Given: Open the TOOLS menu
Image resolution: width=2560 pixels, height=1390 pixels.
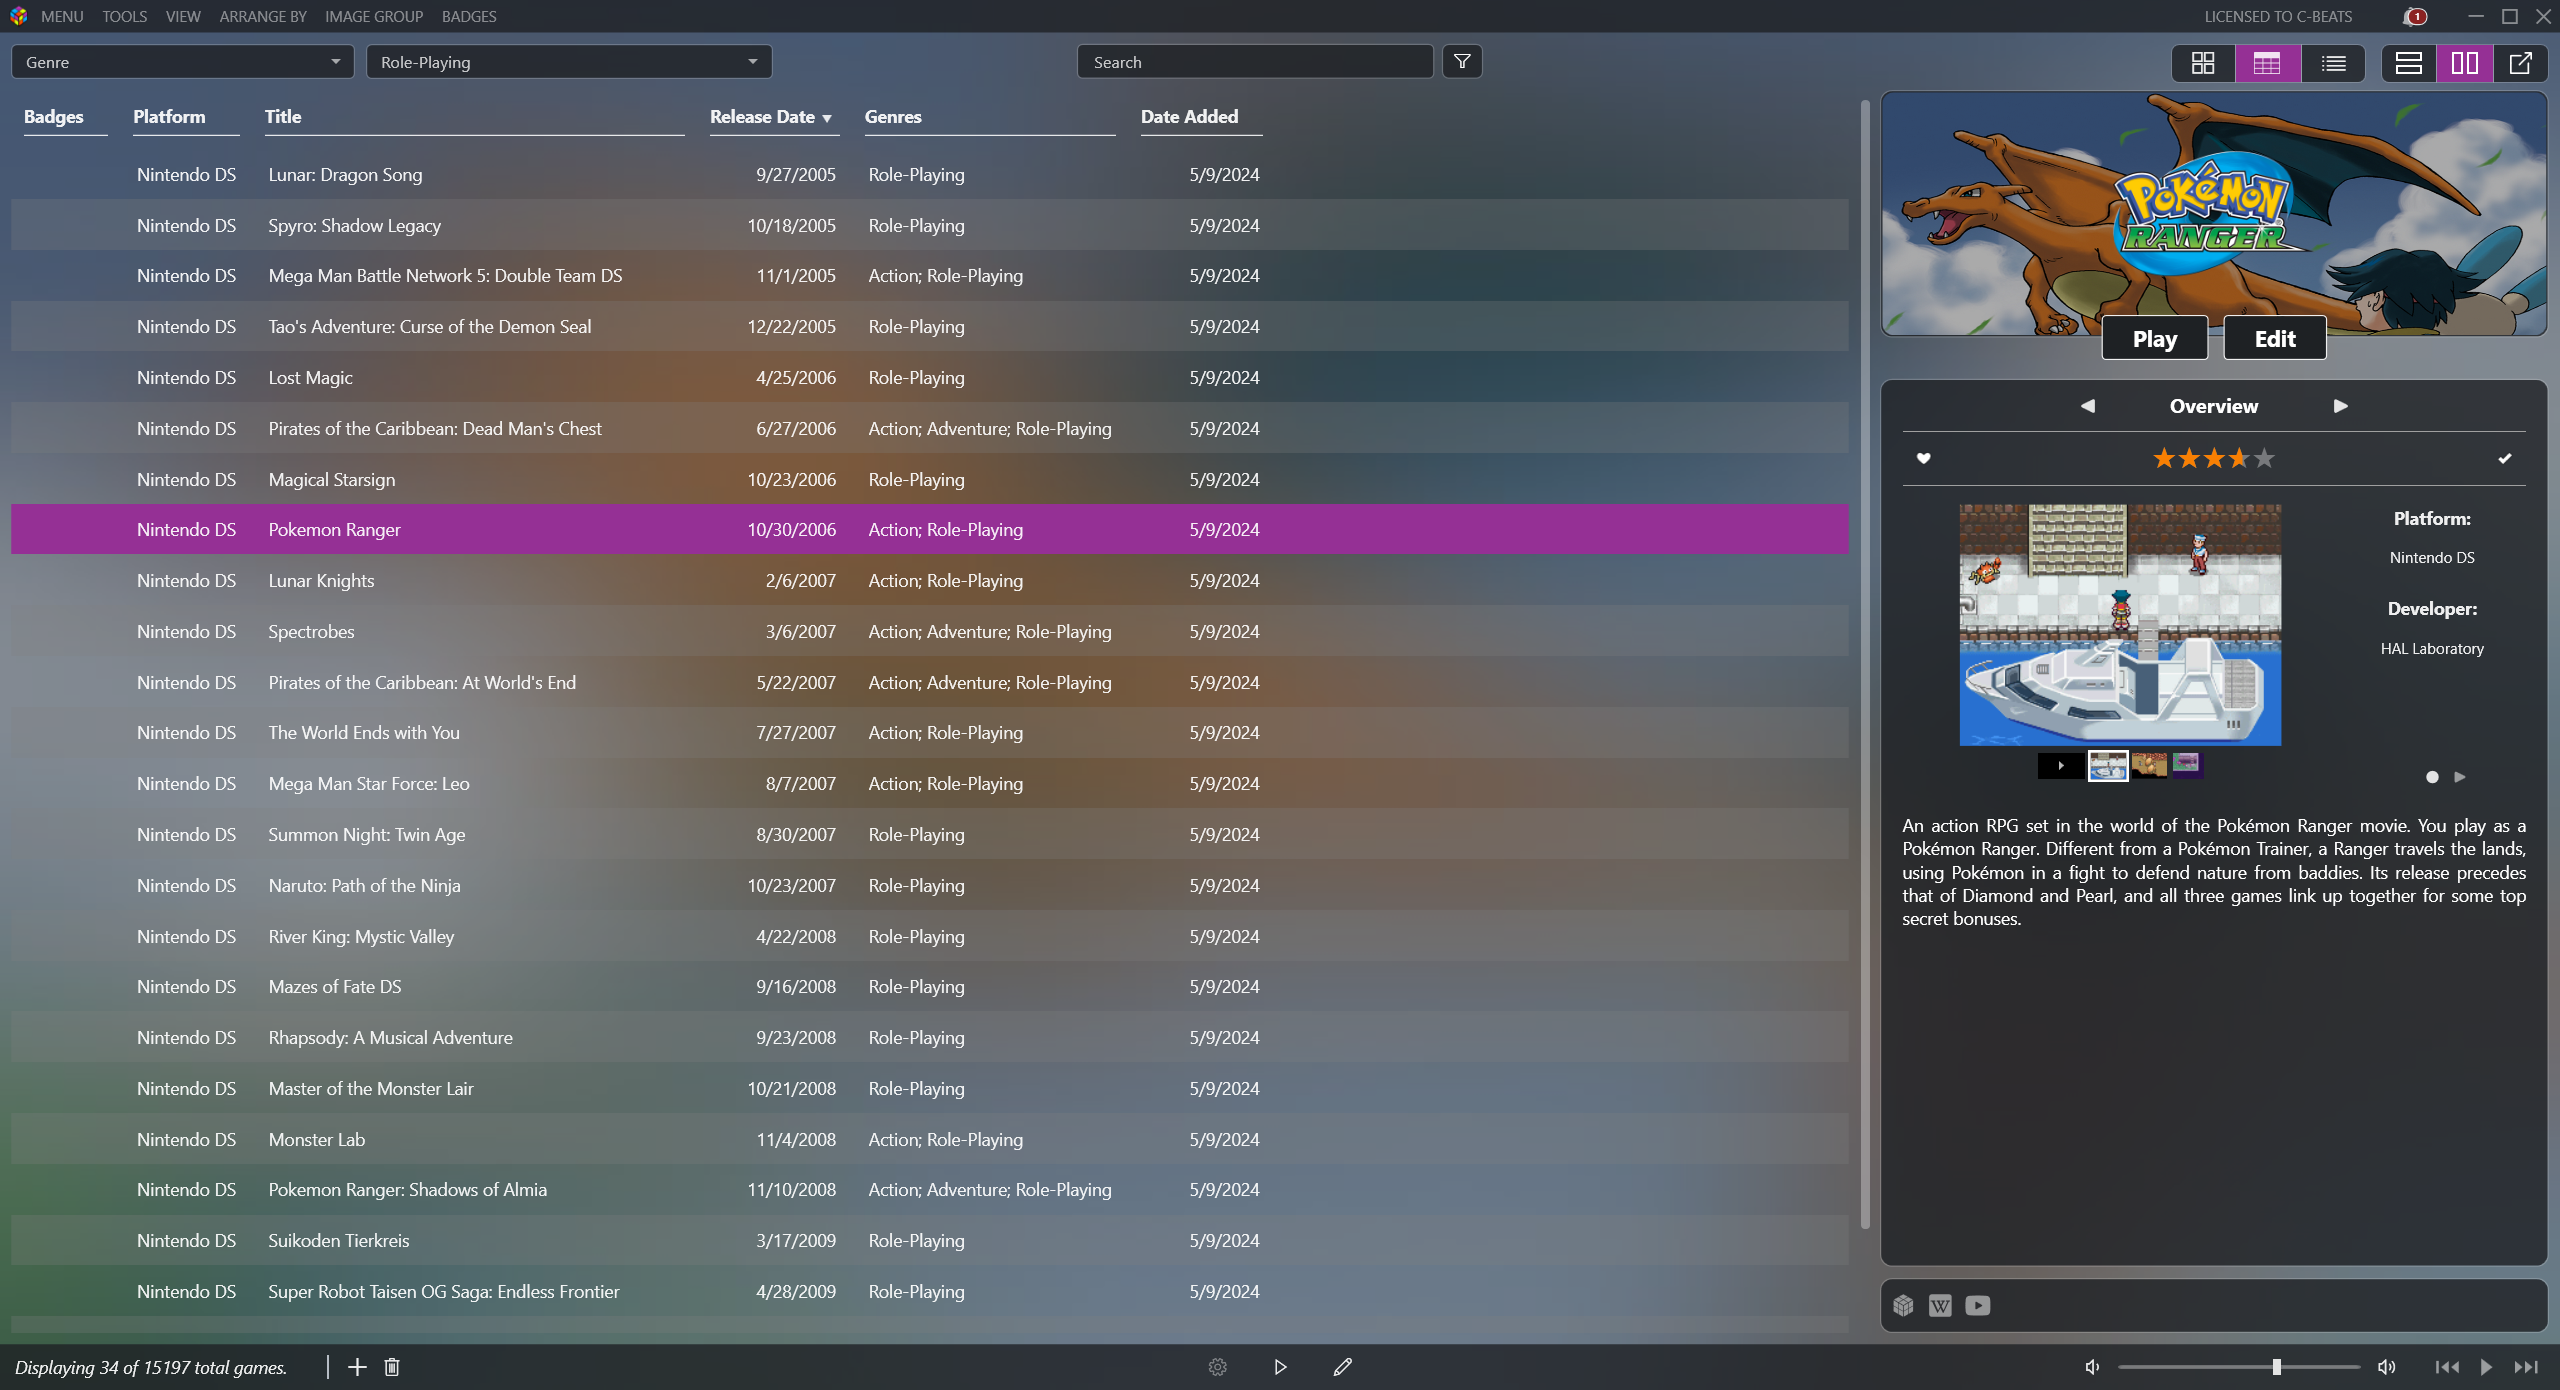Looking at the screenshot, I should point(124,16).
